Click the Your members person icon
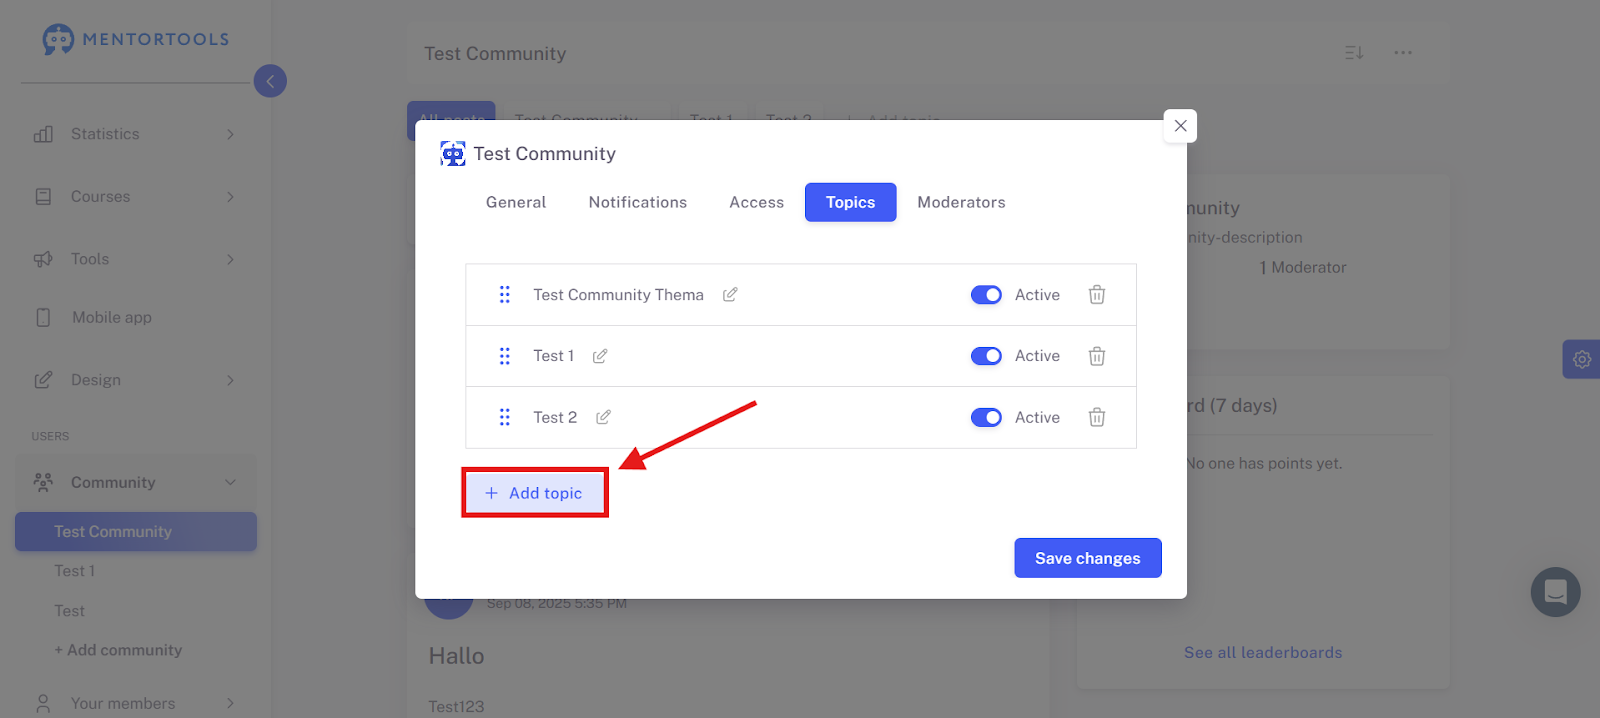Image resolution: width=1600 pixels, height=718 pixels. (43, 704)
